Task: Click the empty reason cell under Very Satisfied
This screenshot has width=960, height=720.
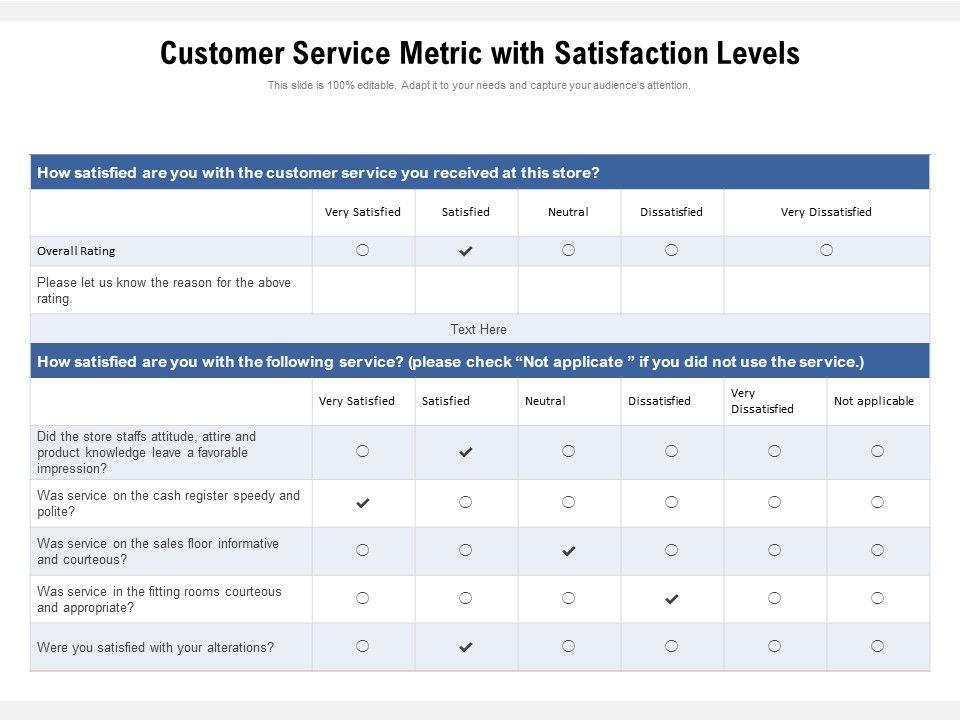Action: click(363, 290)
